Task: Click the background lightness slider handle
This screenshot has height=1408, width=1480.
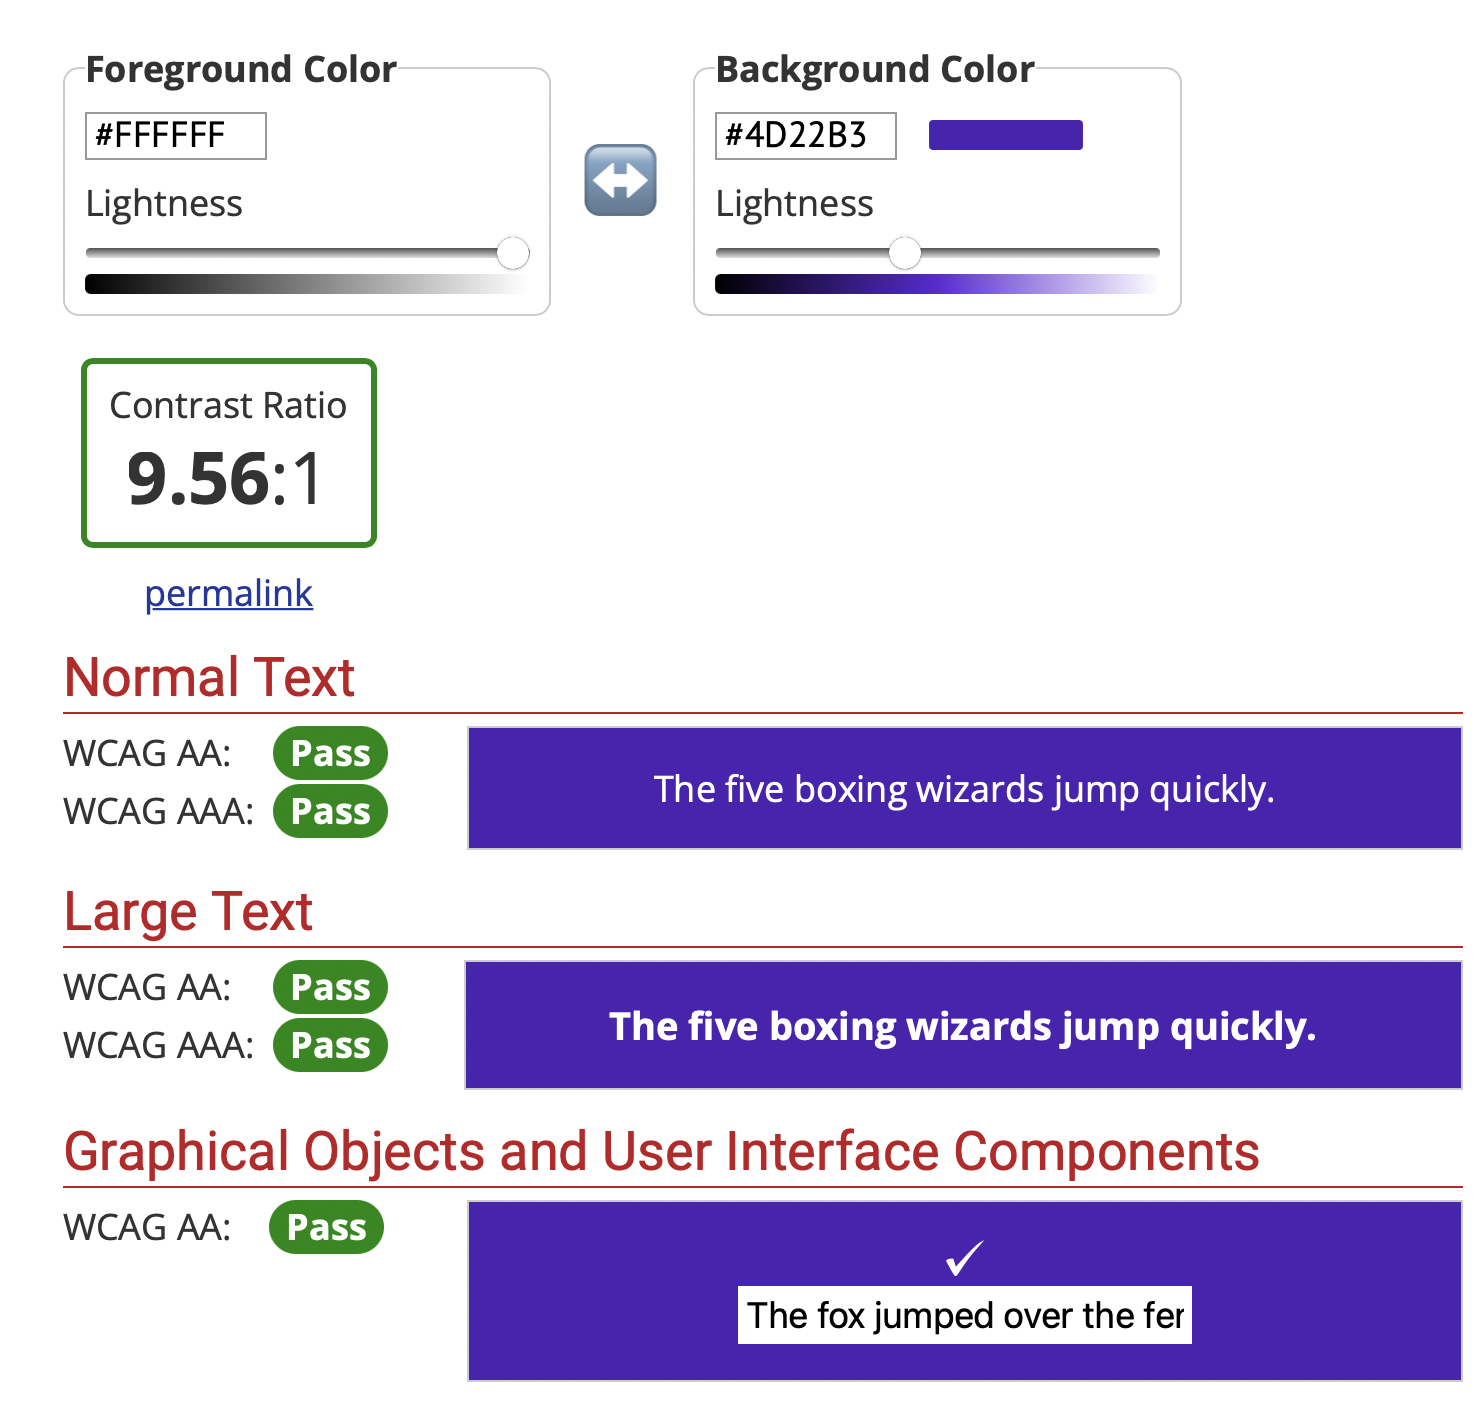Action: pos(905,253)
